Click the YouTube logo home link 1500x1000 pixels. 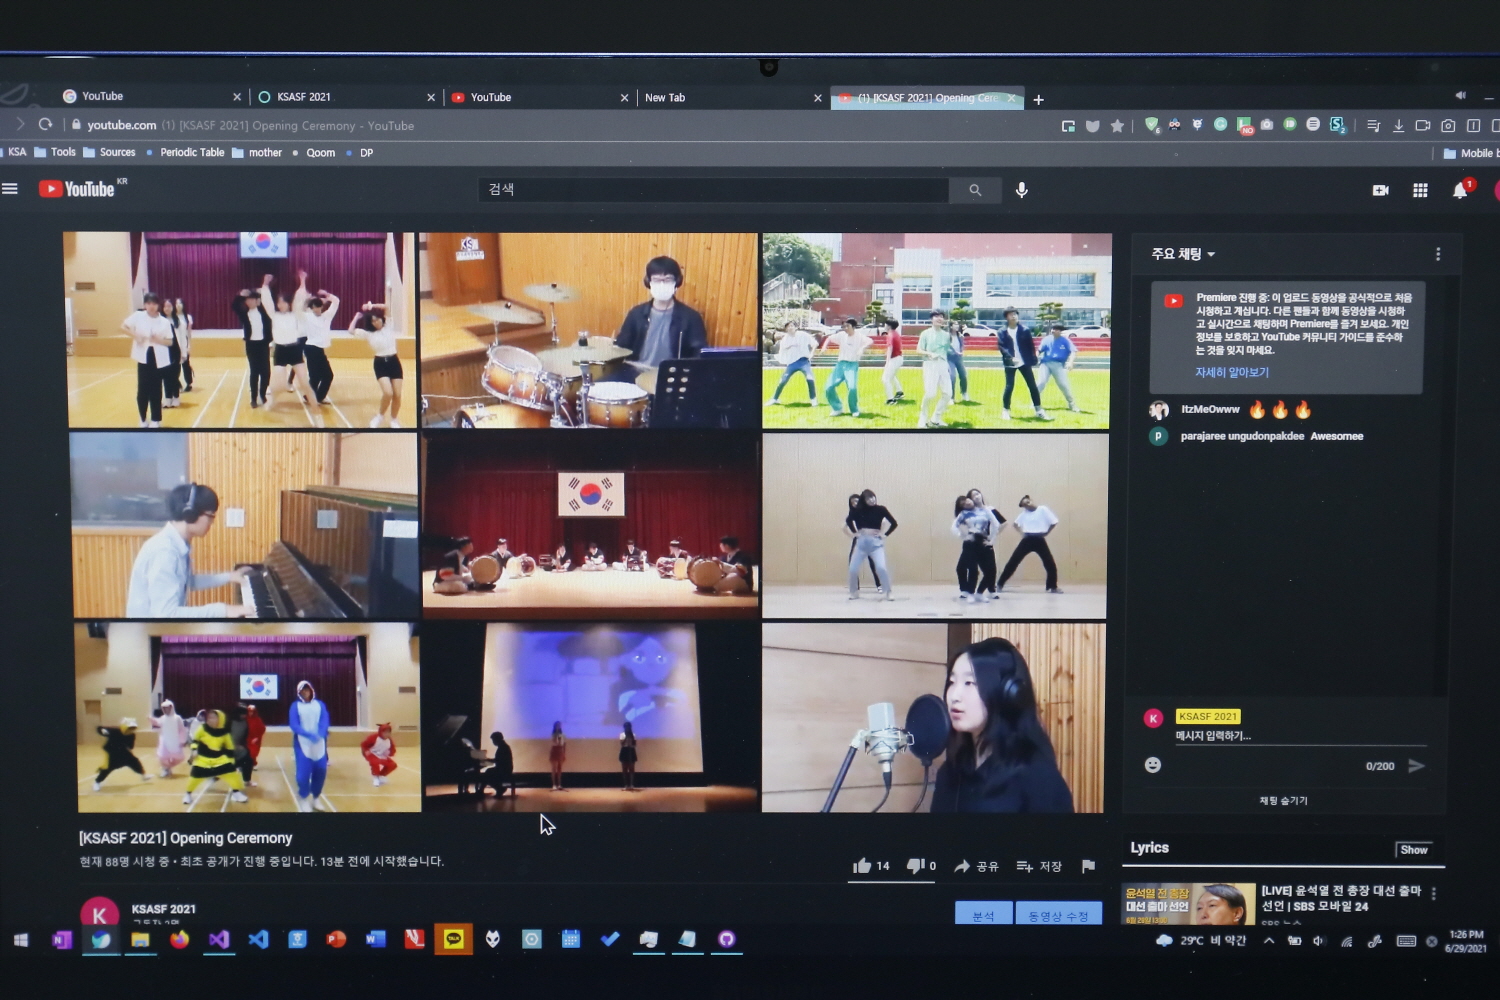pos(77,189)
